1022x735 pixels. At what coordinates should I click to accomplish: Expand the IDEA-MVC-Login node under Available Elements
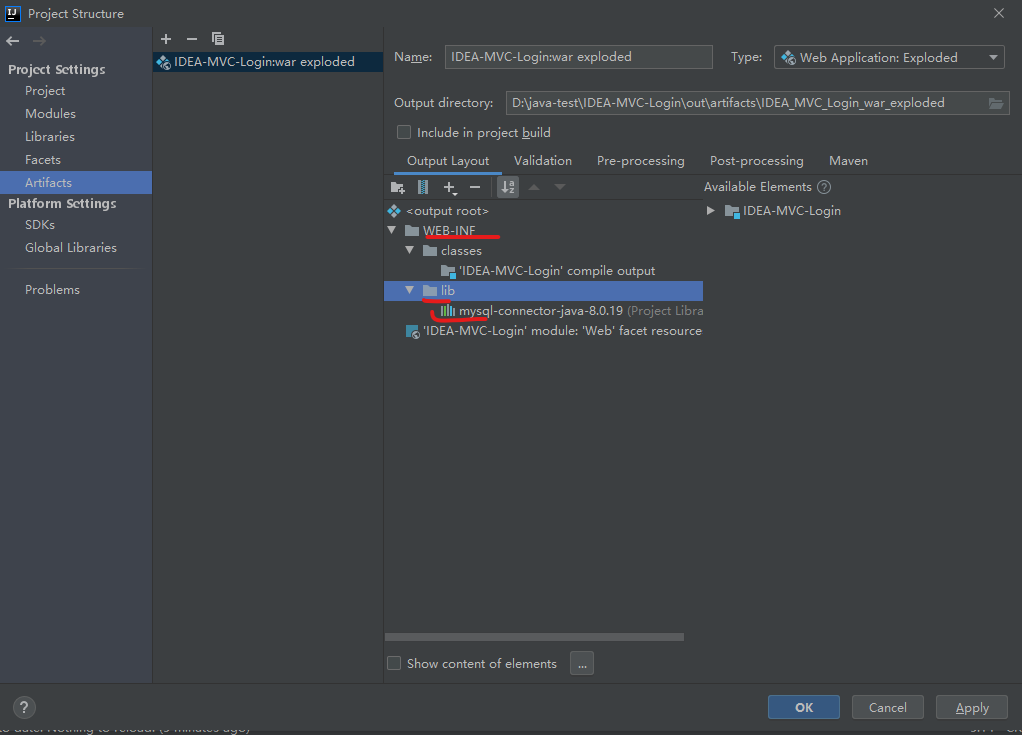[x=710, y=211]
